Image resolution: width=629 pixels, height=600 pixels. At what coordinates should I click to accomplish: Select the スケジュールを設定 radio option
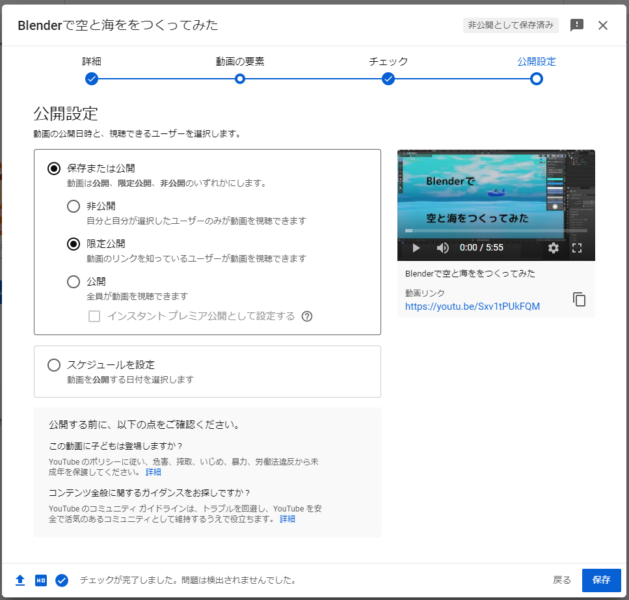pyautogui.click(x=54, y=365)
